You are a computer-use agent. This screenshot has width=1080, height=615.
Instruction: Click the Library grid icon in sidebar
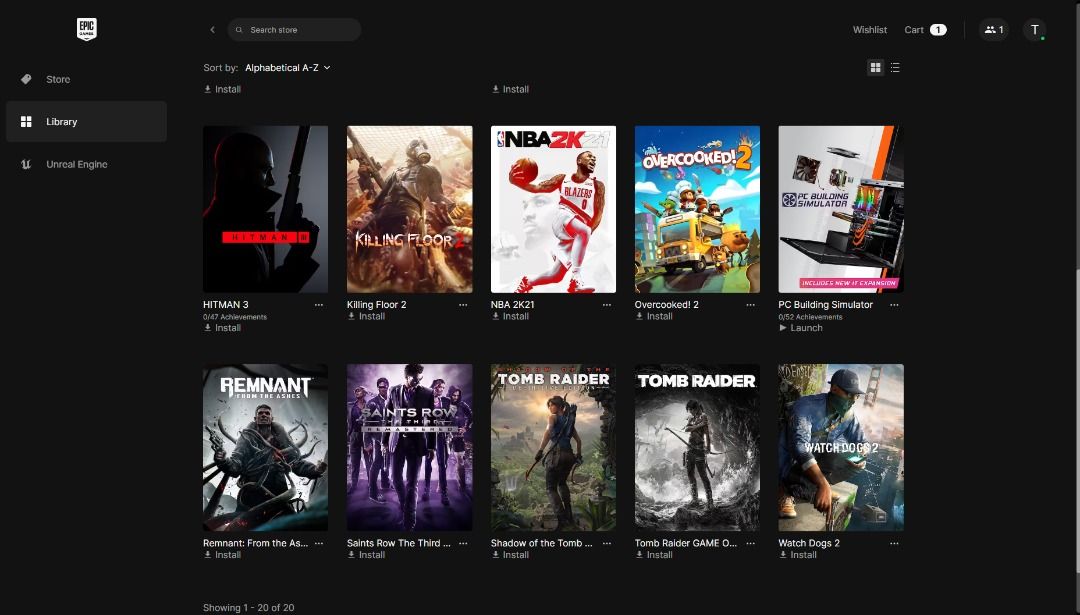26,122
